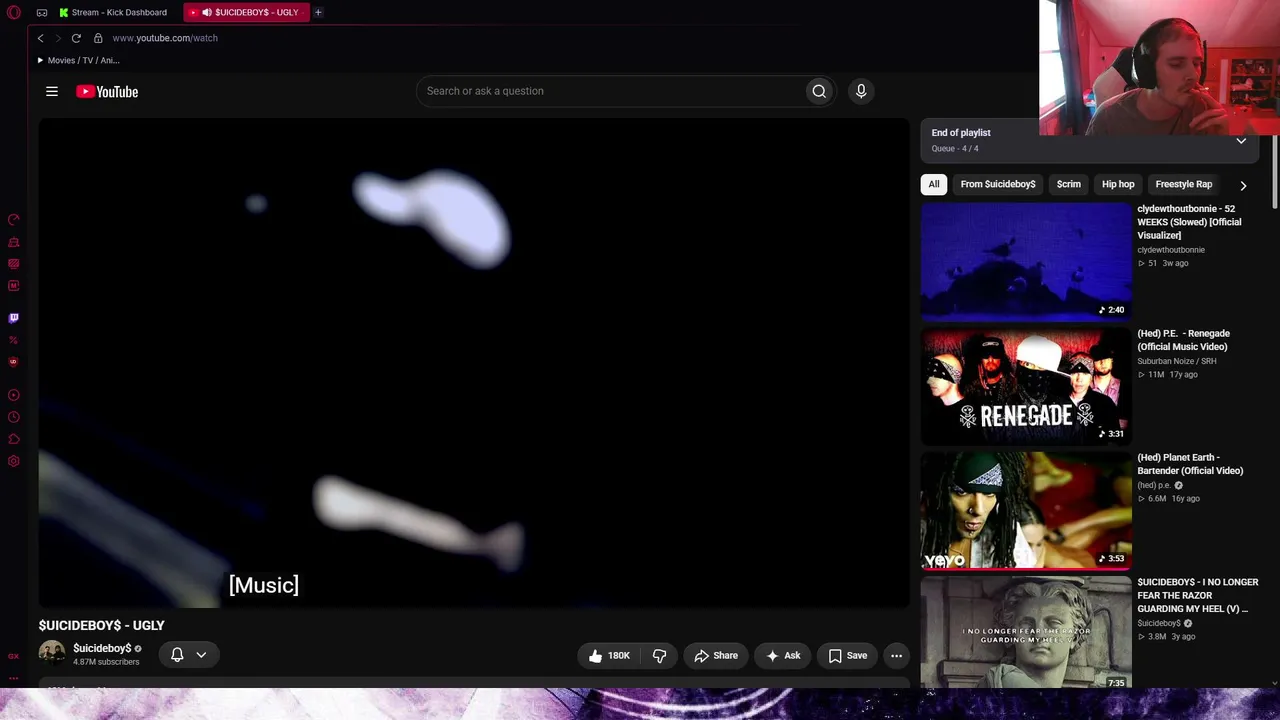This screenshot has height=720, width=1280.
Task: Click the statue thumbnail with 7:35 duration
Action: (x=1026, y=632)
